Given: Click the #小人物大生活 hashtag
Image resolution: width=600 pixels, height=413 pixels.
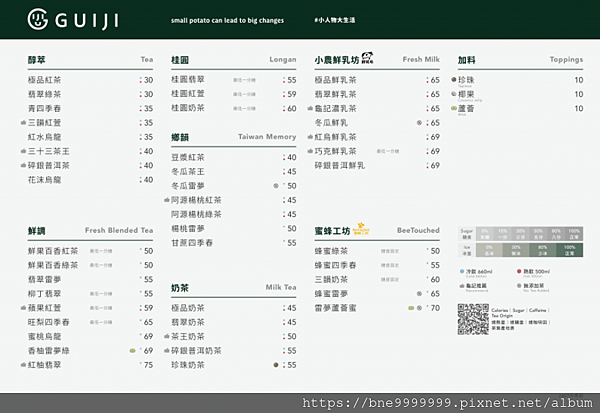Looking at the screenshot, I should pos(335,20).
